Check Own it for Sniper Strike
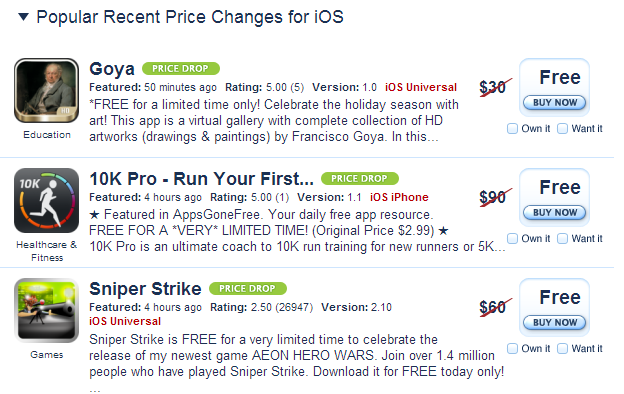This screenshot has width=624, height=394. (512, 348)
